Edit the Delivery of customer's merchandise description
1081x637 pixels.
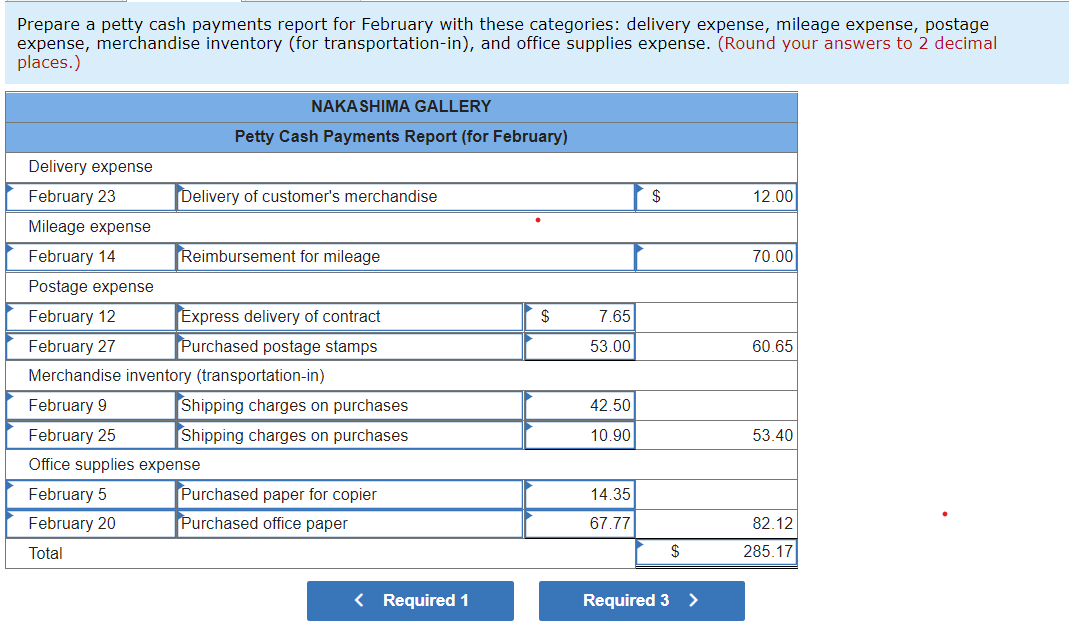pyautogui.click(x=400, y=196)
